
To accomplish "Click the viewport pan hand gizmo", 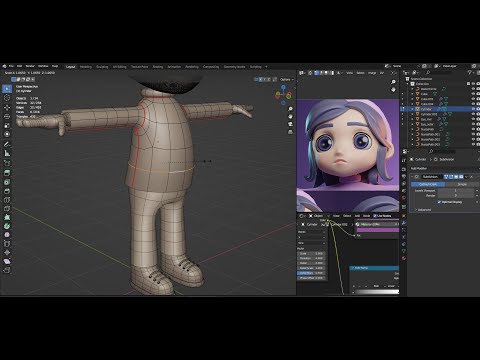I will tap(290, 117).
